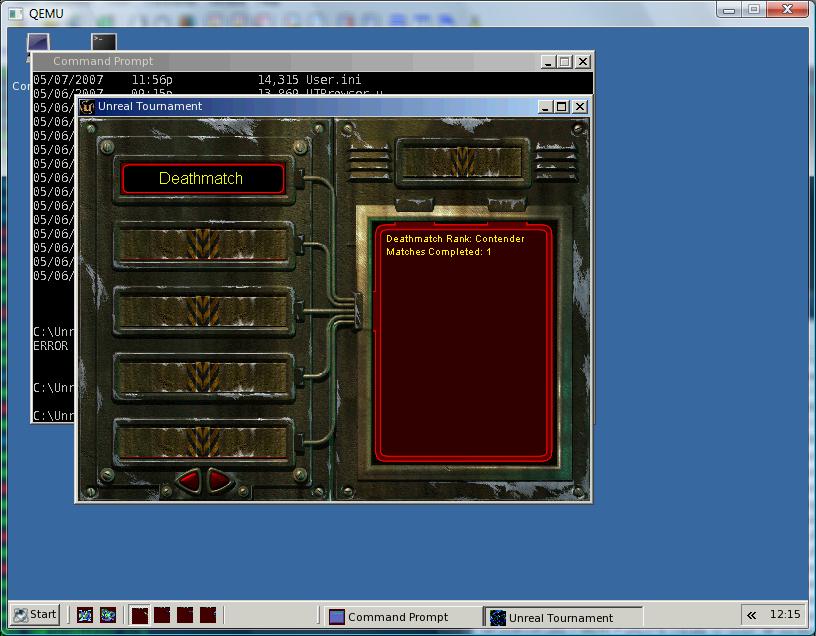The width and height of the screenshot is (816, 636).
Task: Click the red left arrow button
Action: 189,481
